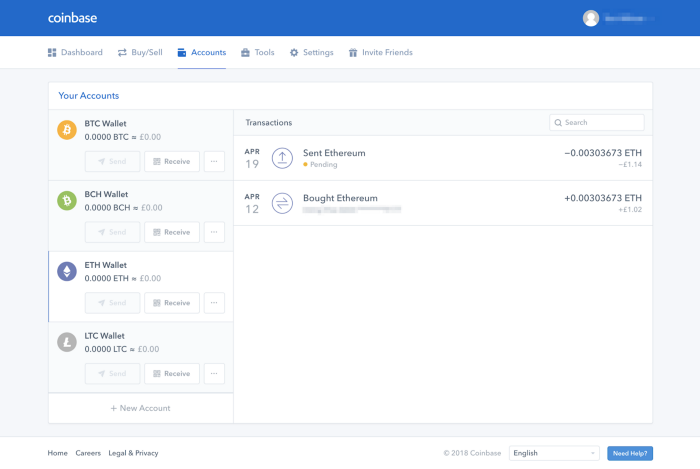Click Send in the LTC Wallet
700x469 pixels.
(112, 374)
